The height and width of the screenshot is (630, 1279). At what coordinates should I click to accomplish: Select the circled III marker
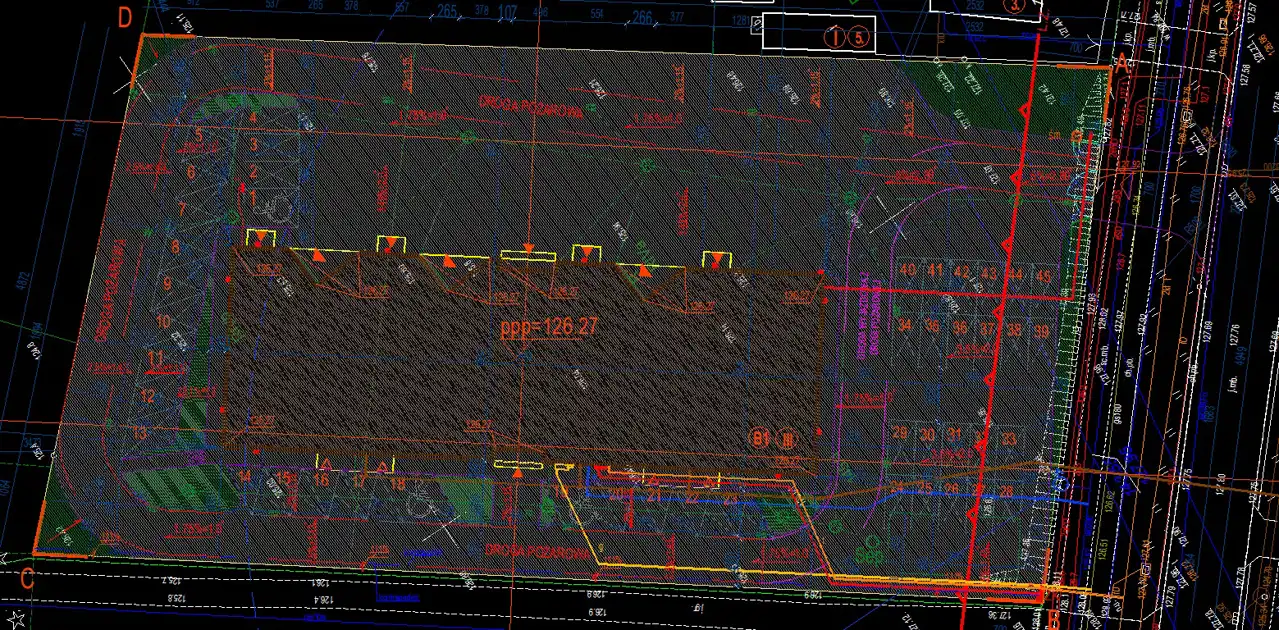[x=787, y=438]
